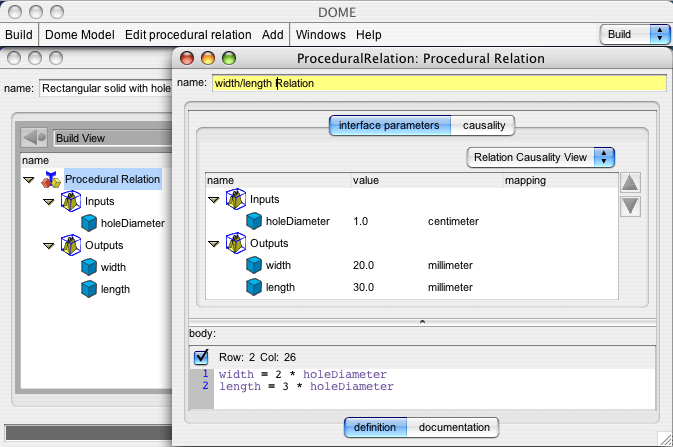This screenshot has height=447, width=673.
Task: Switch to the documentation tab
Action: coord(454,427)
